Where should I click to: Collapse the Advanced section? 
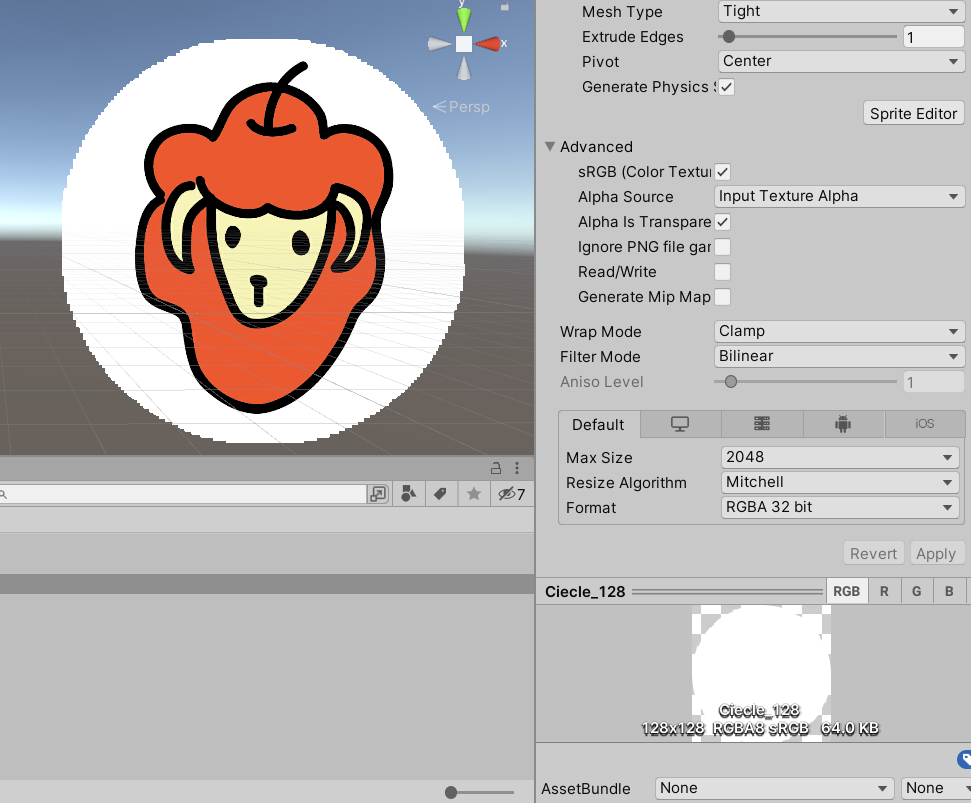pyautogui.click(x=549, y=147)
